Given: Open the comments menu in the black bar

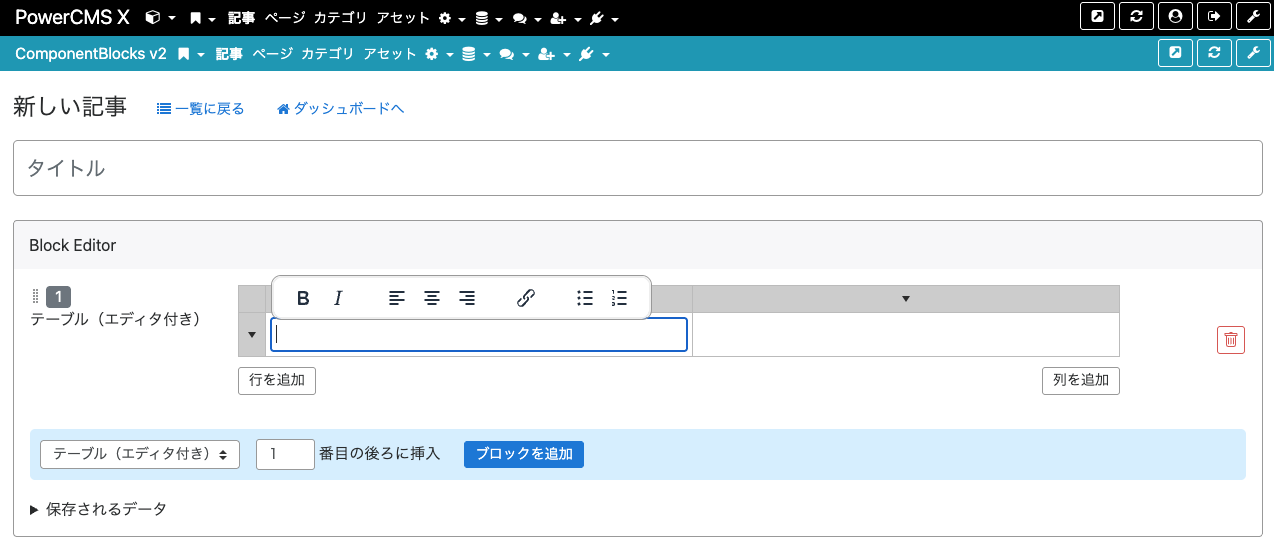Looking at the screenshot, I should coord(526,18).
